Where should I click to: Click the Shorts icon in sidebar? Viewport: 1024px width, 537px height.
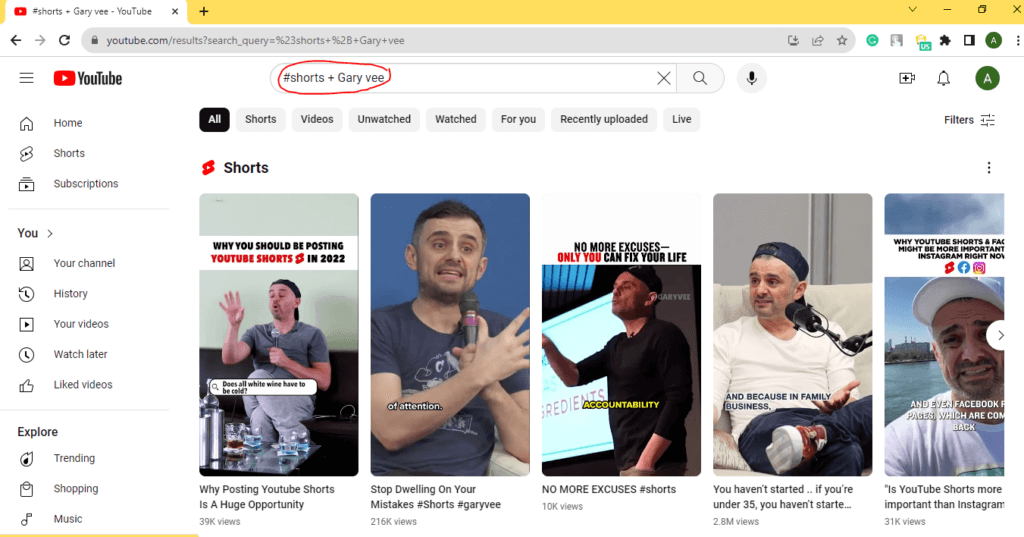pyautogui.click(x=26, y=154)
